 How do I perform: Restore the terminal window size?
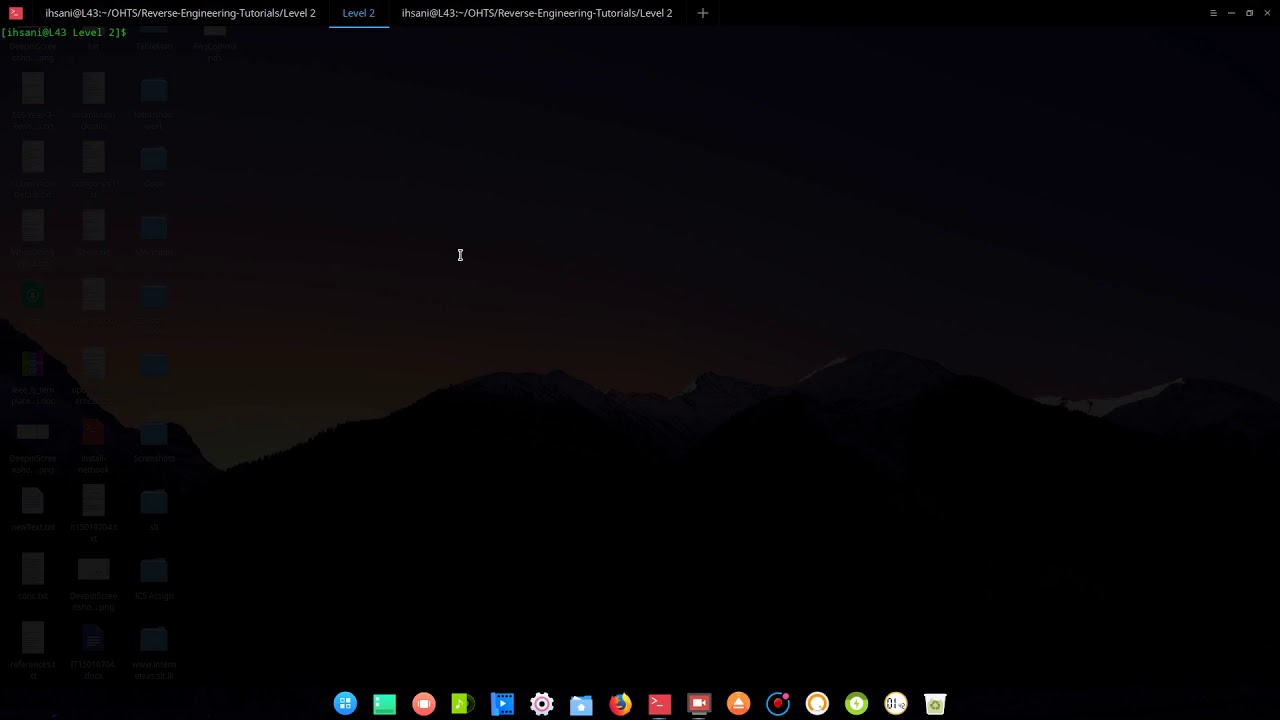[1249, 13]
